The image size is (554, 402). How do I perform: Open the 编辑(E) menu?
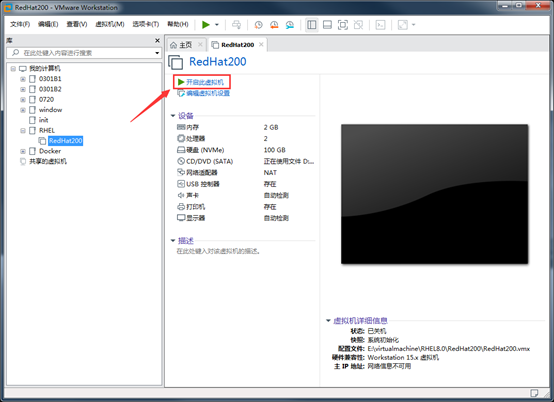pyautogui.click(x=48, y=24)
